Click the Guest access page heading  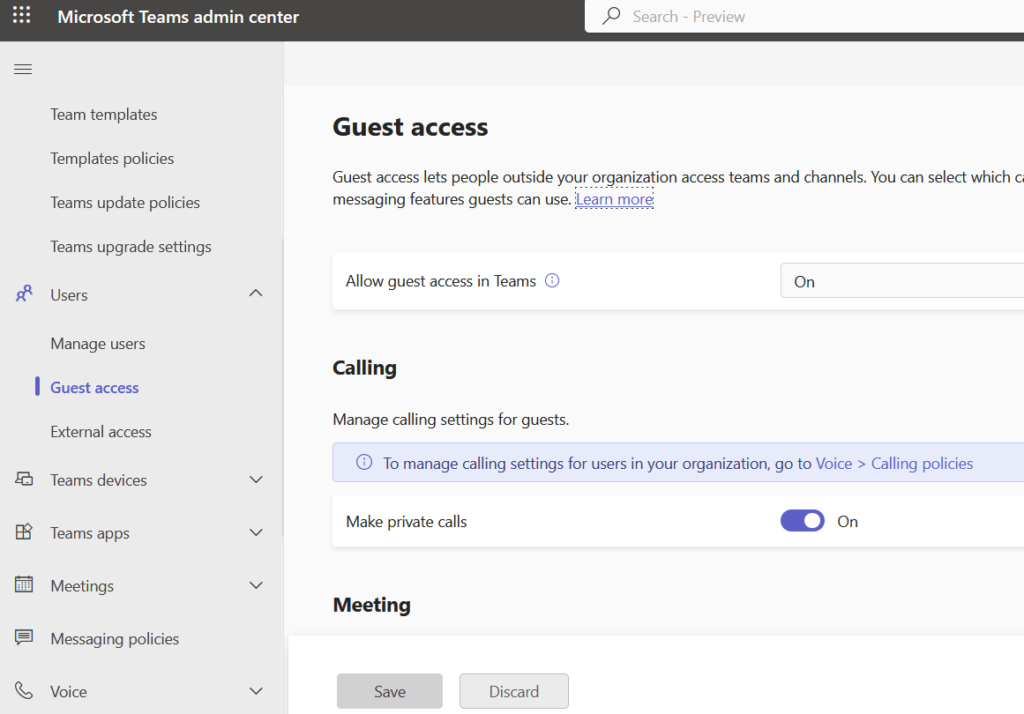pyautogui.click(x=410, y=127)
